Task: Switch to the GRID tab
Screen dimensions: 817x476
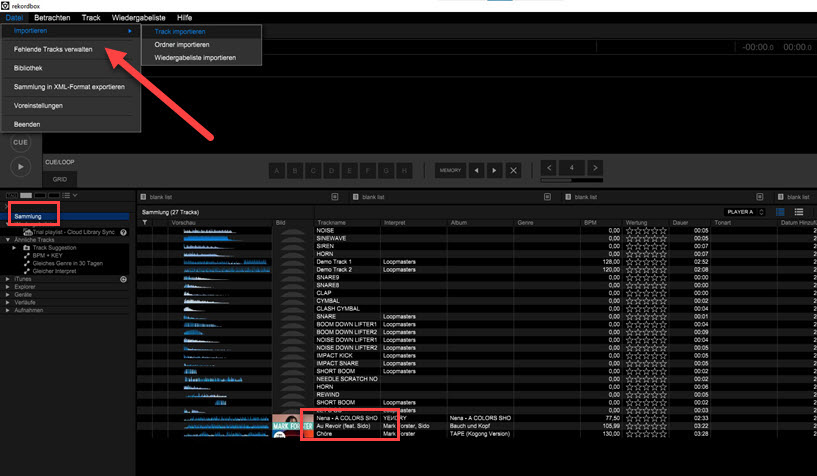Action: coord(59,179)
